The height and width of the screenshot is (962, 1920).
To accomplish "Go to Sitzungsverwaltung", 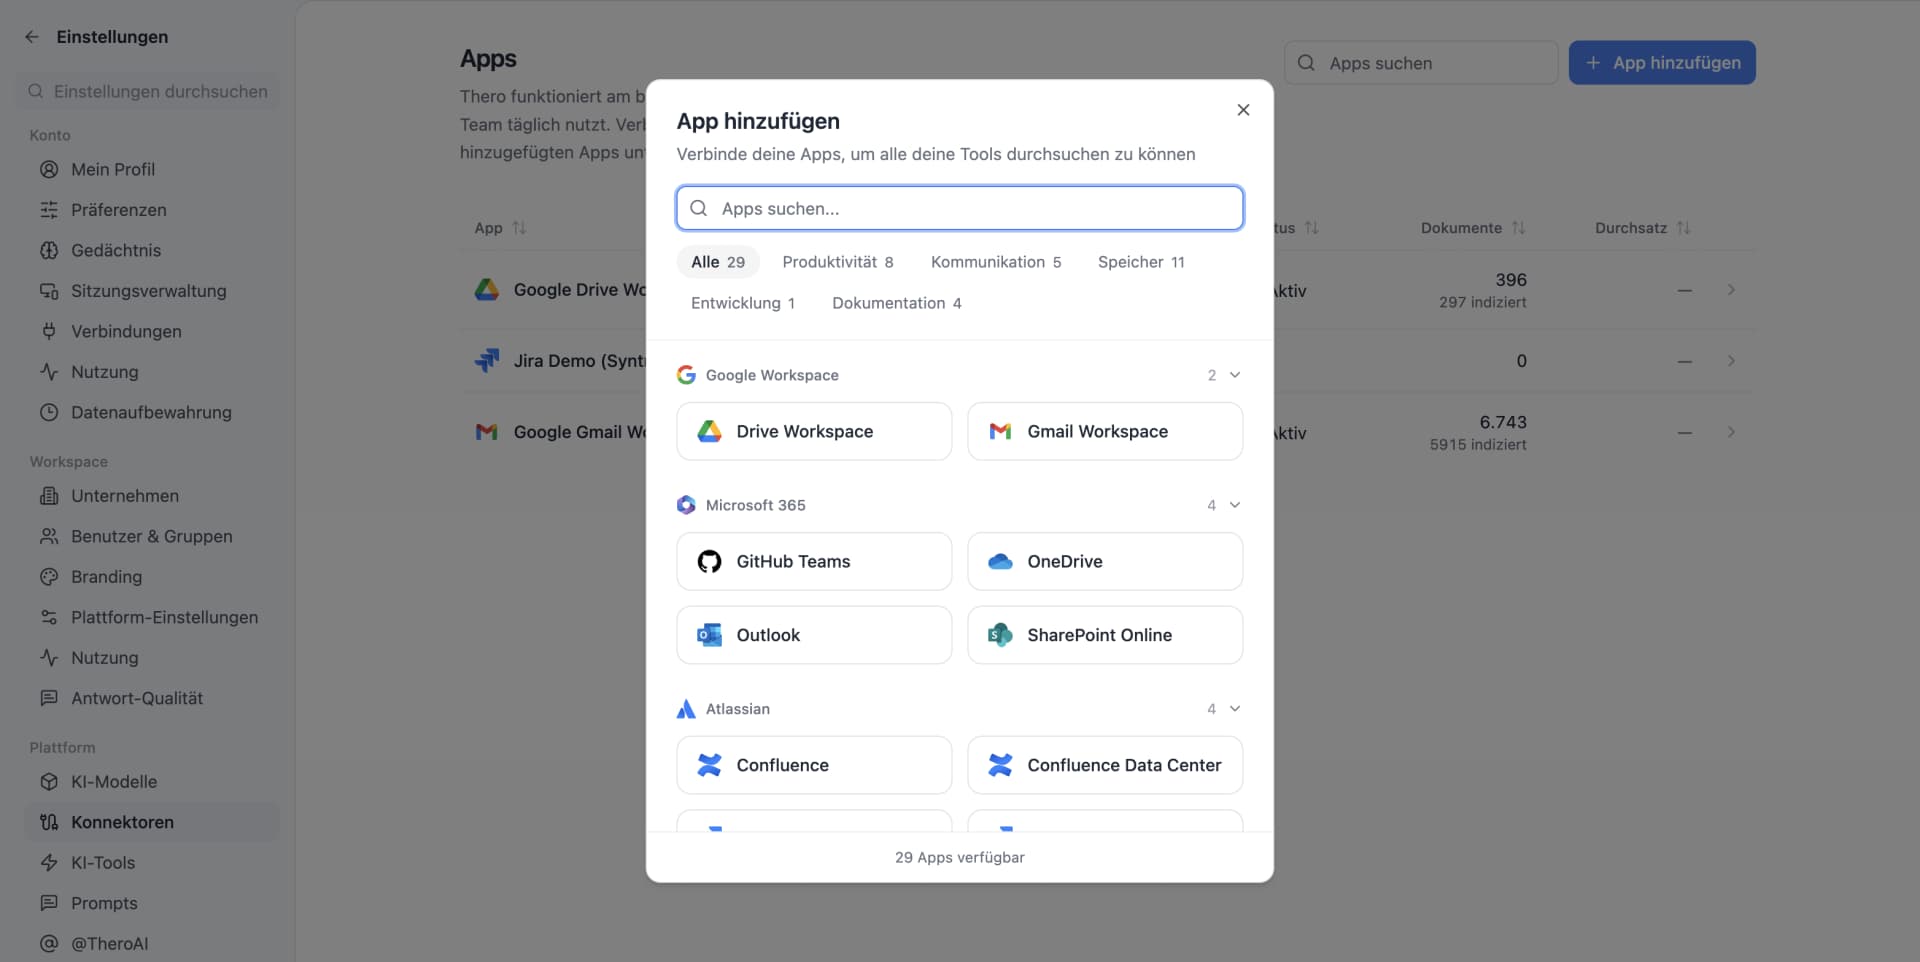I will pyautogui.click(x=151, y=291).
